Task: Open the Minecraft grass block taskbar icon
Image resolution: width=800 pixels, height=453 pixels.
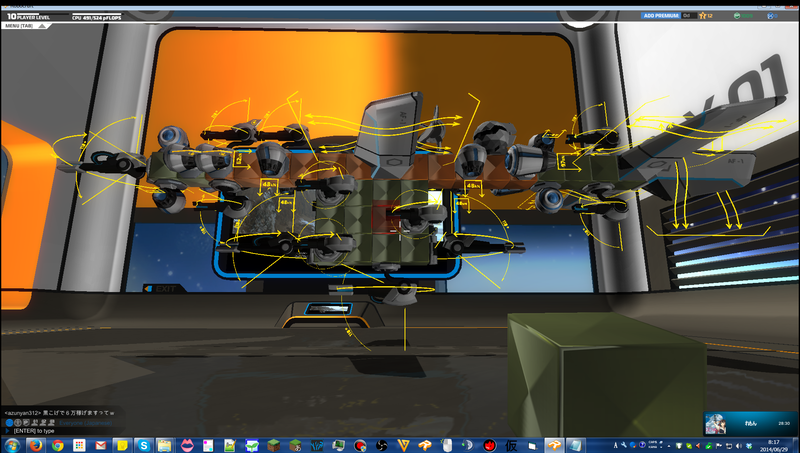Action: click(274, 445)
